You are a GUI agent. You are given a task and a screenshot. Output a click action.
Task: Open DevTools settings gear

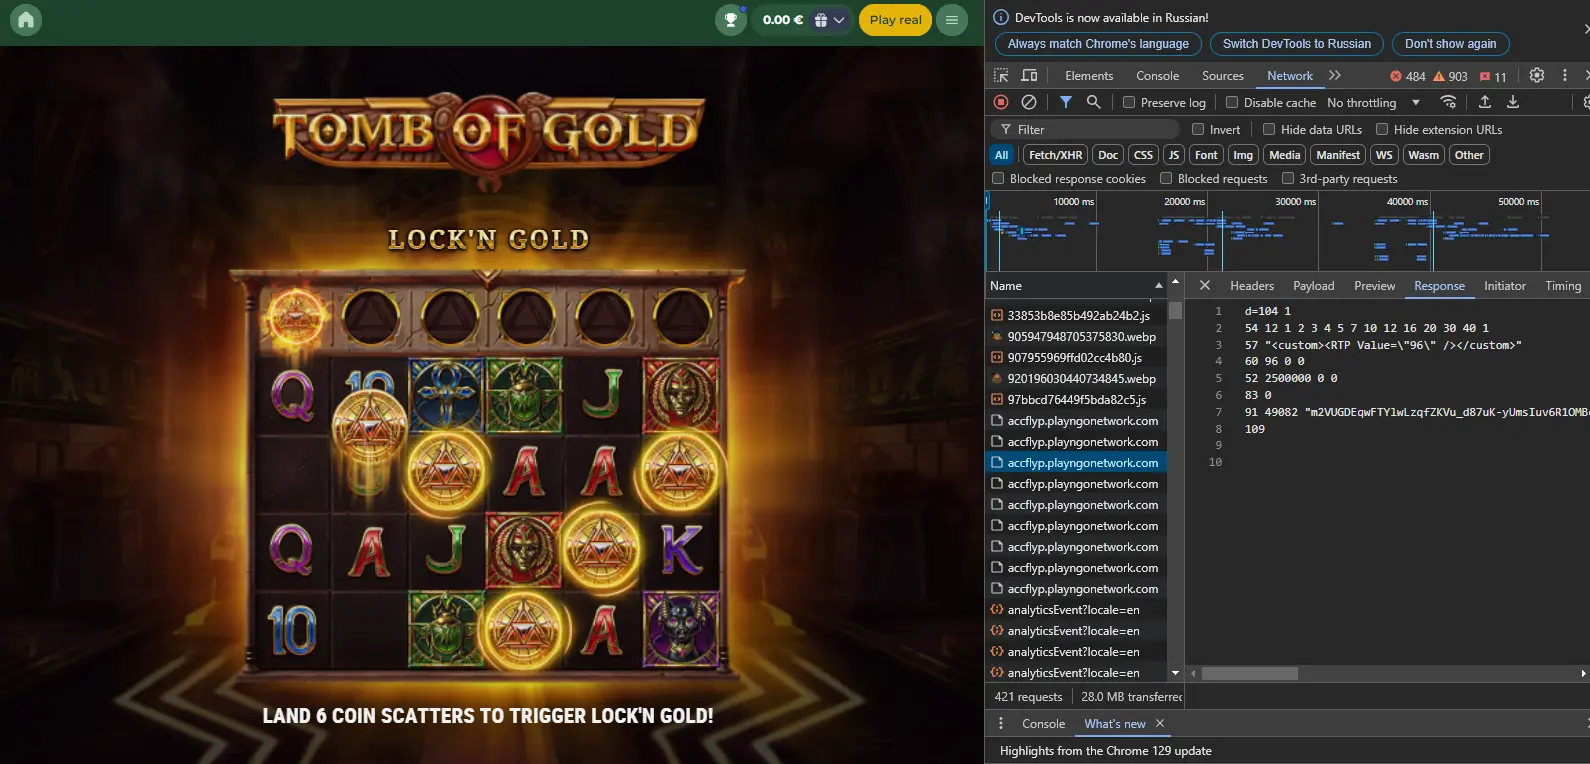[x=1537, y=76]
